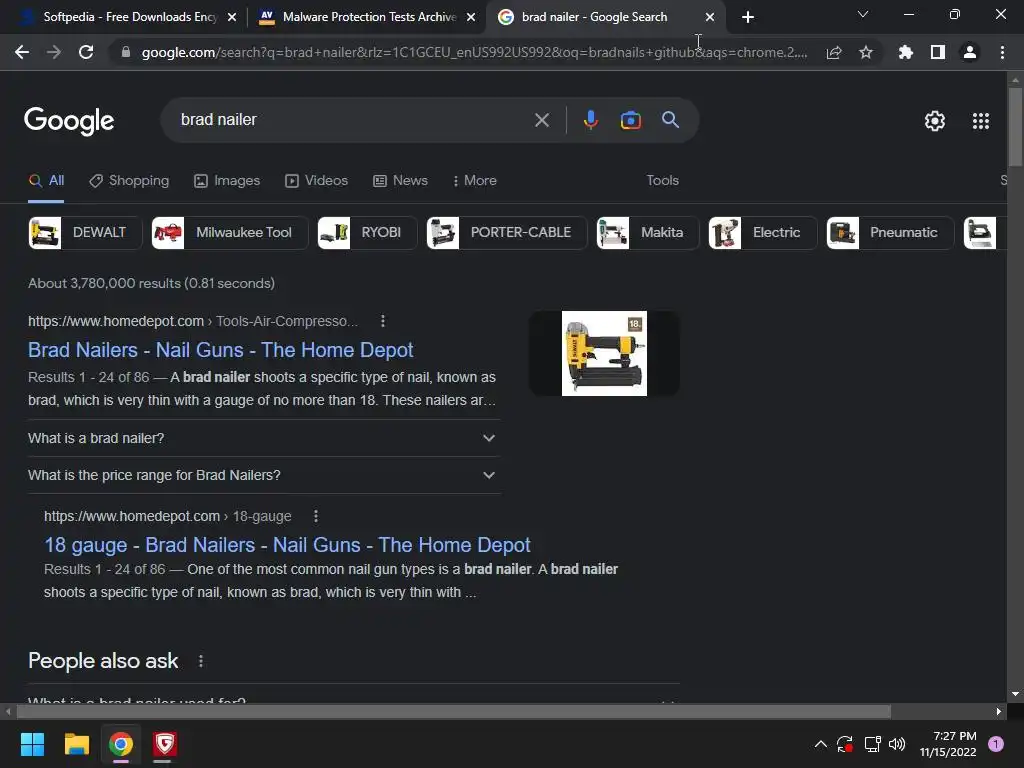1024x768 pixels.
Task: Open the Chrome profile icon
Action: (970, 52)
